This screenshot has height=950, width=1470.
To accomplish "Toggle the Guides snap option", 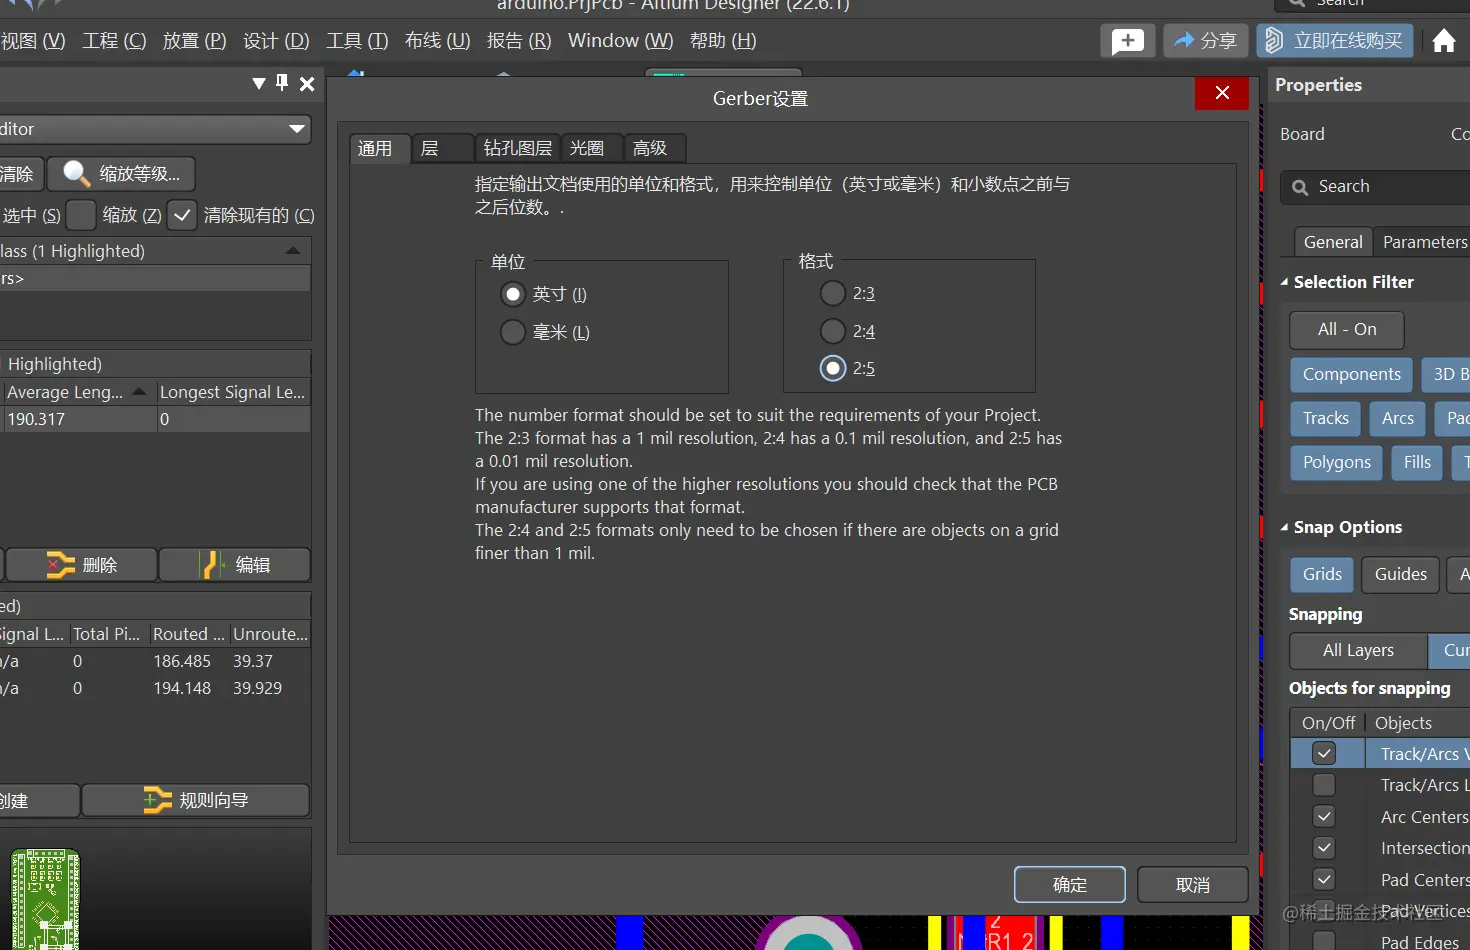I will click(x=1401, y=574).
